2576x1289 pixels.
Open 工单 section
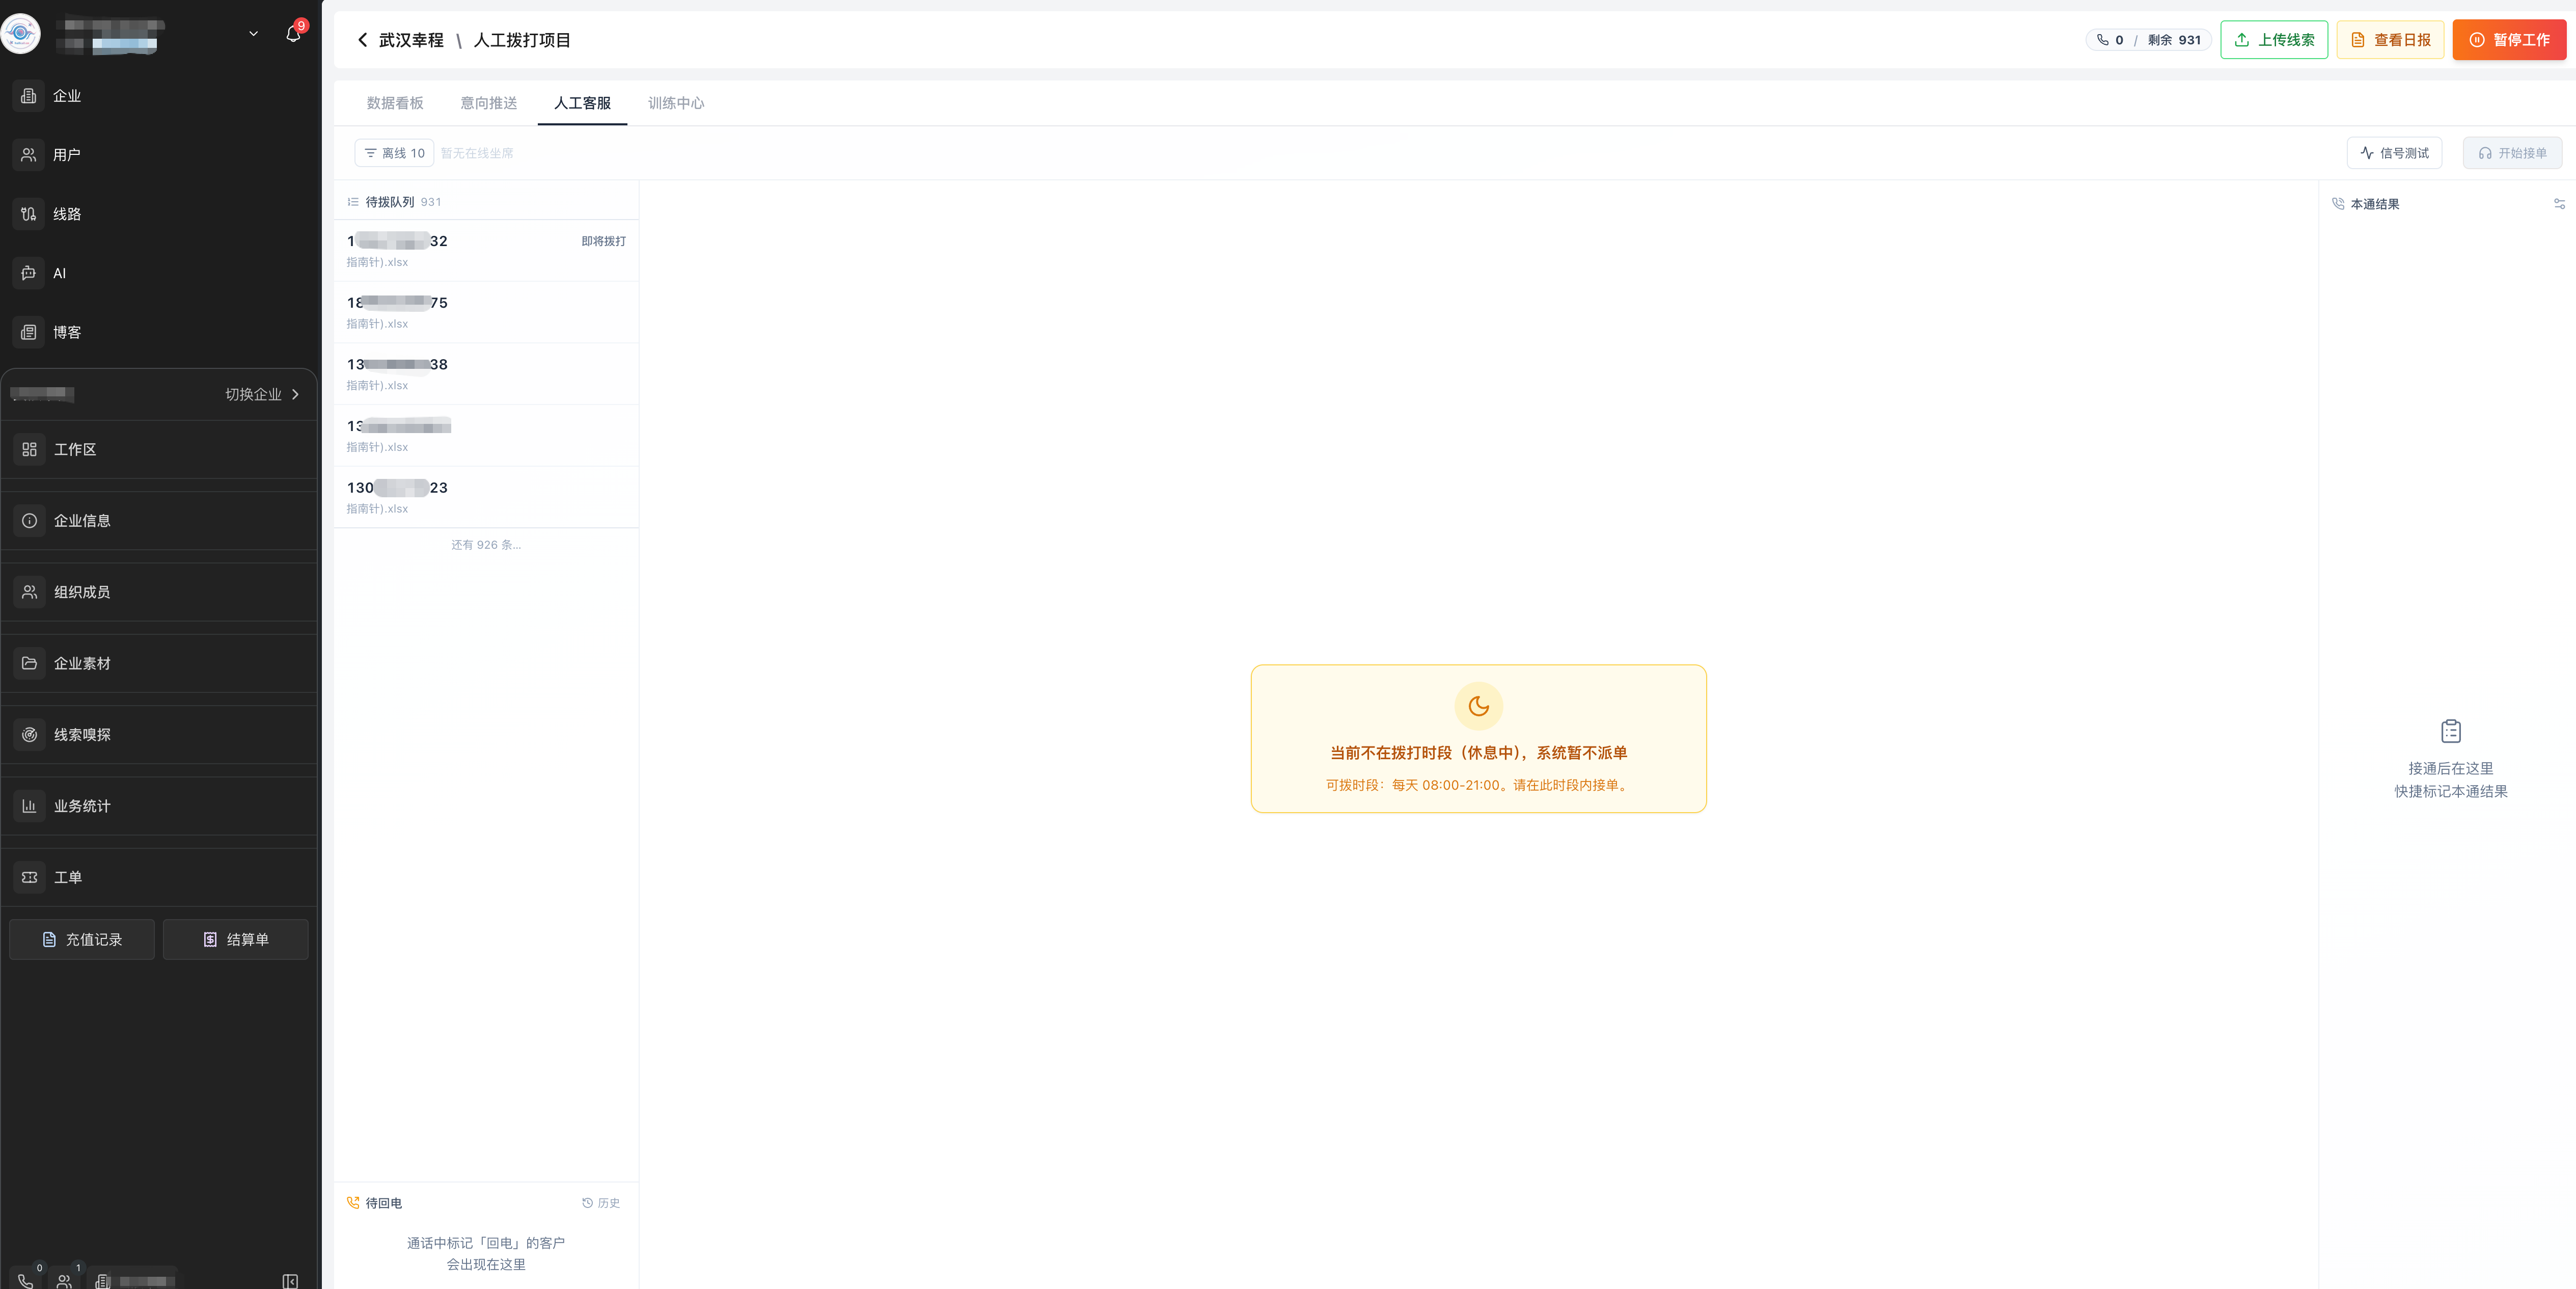click(x=159, y=877)
